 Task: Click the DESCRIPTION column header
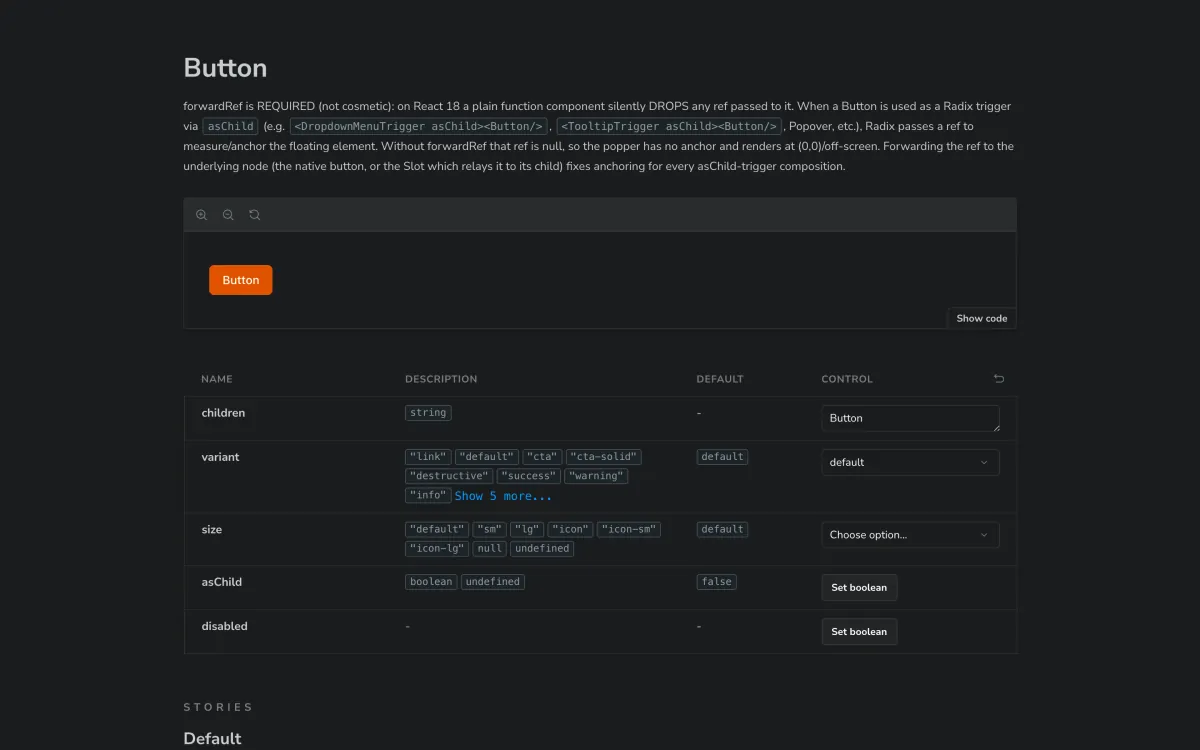(441, 379)
